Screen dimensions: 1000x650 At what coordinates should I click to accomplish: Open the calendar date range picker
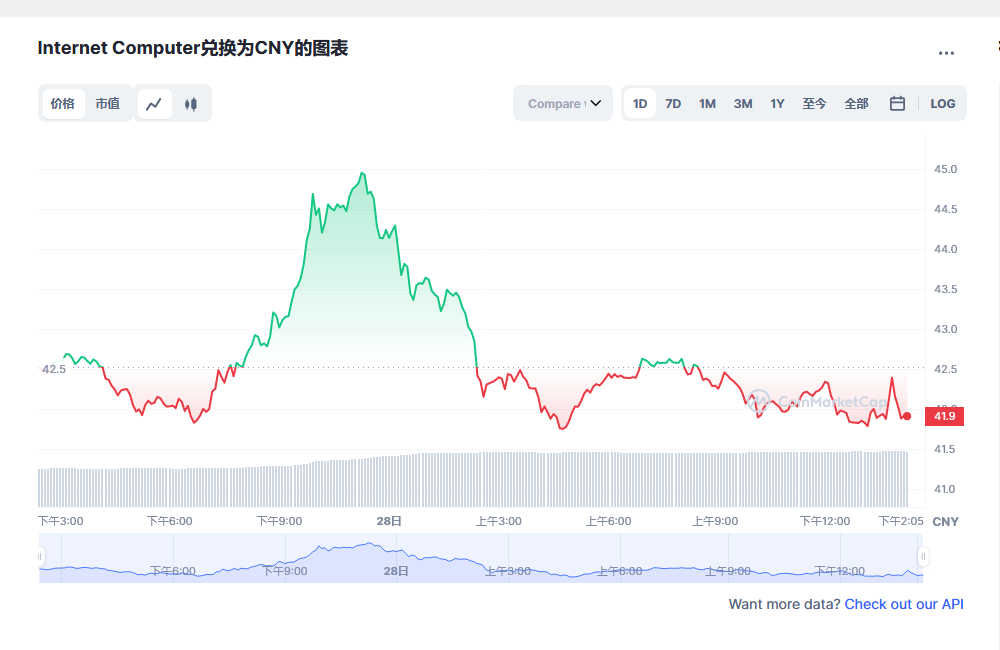(897, 103)
